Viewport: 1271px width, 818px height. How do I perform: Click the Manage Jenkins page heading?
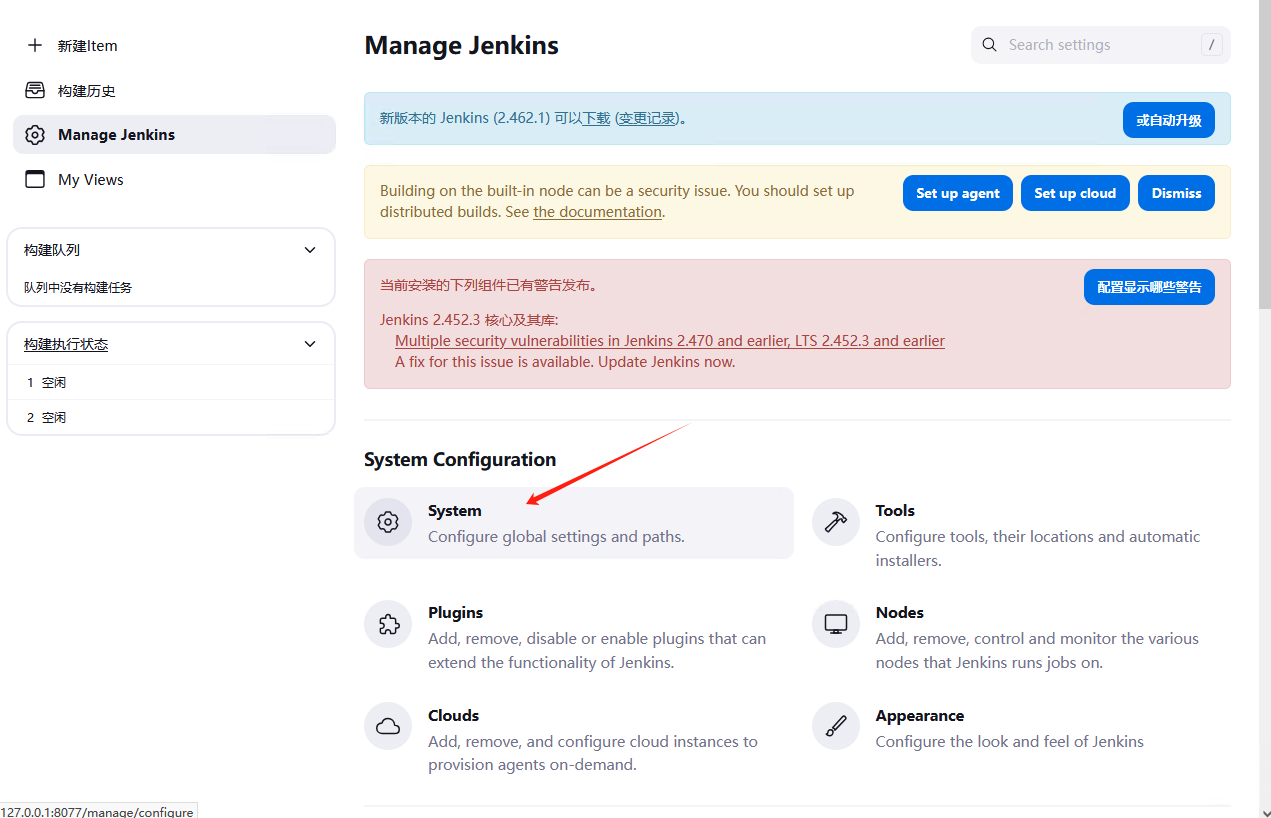pos(461,45)
